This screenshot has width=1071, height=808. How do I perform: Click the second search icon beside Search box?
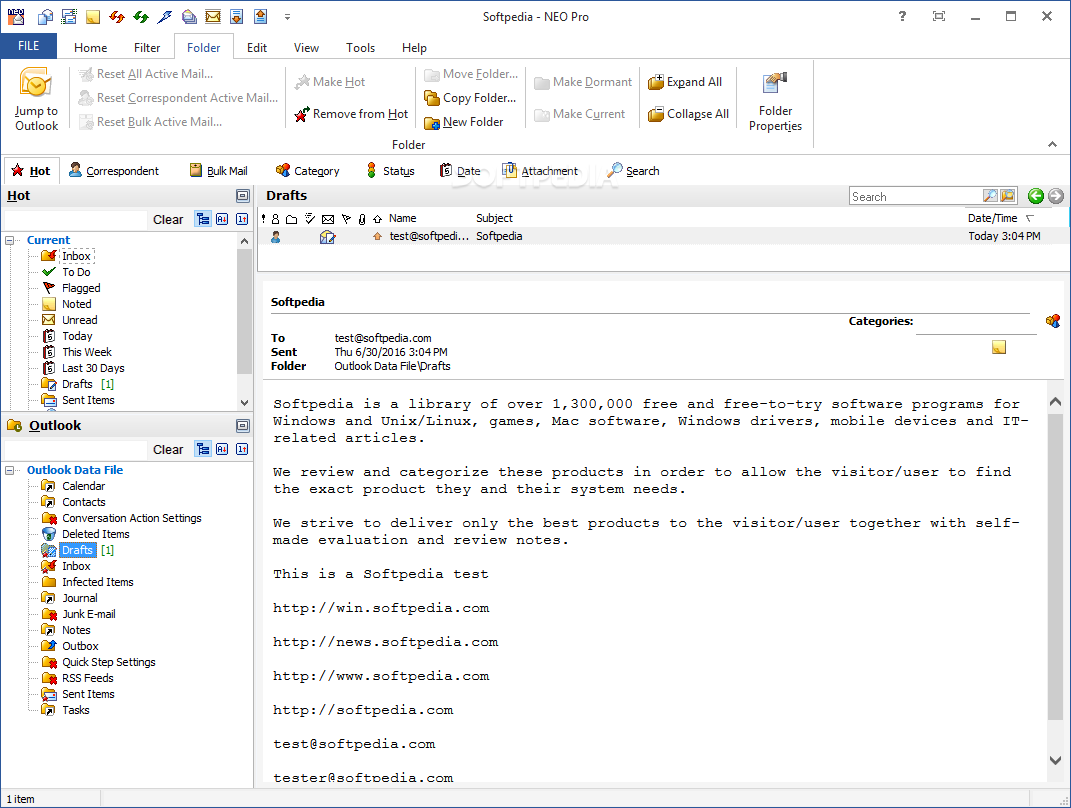click(x=1007, y=196)
